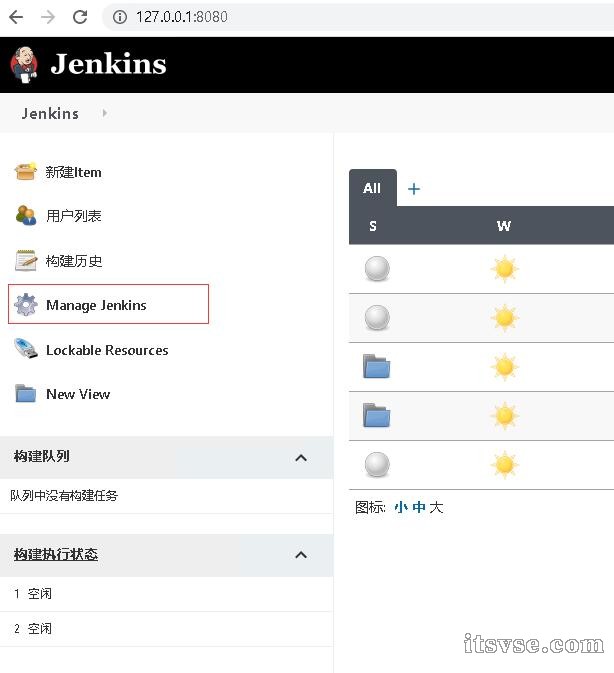The image size is (614, 673).
Task: Click the Jenkins butler logo
Action: (x=24, y=65)
